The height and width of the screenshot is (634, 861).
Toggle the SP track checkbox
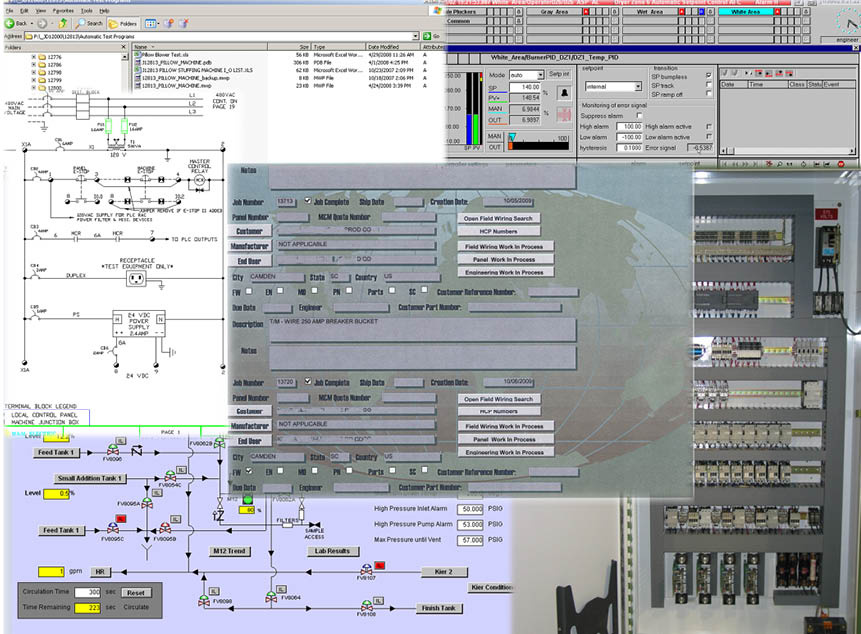[708, 84]
